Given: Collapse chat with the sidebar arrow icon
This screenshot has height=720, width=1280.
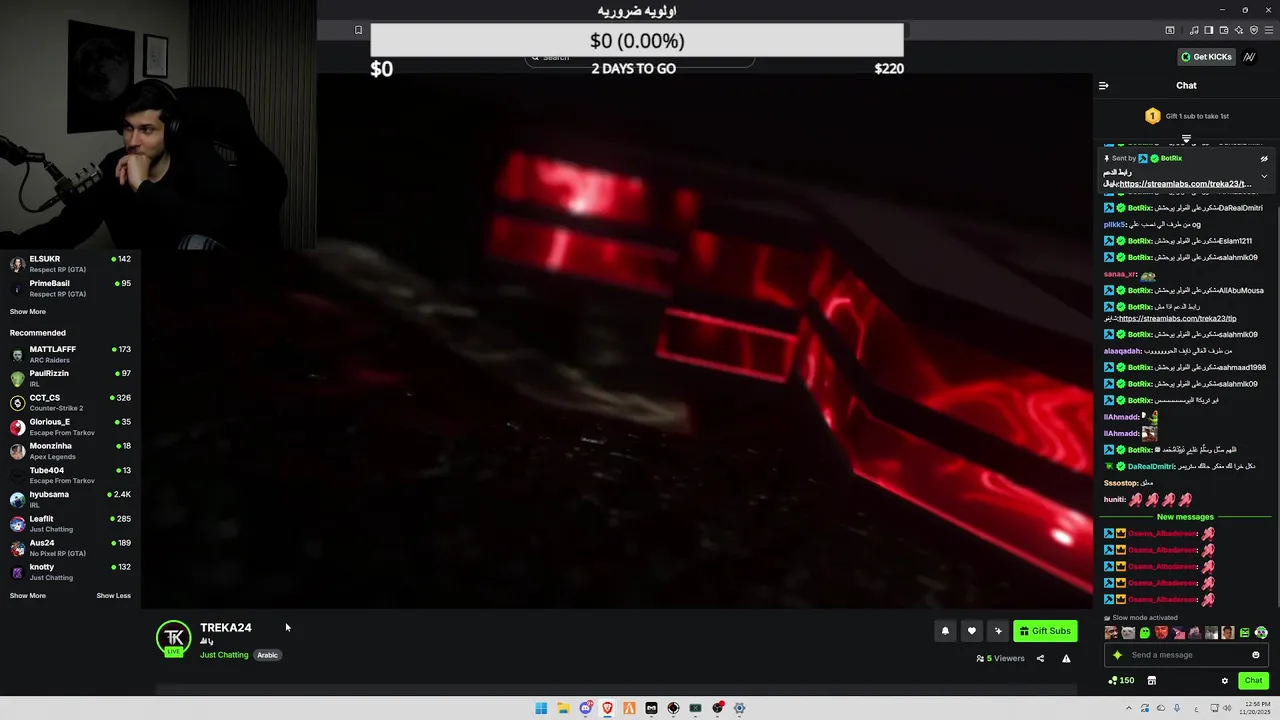Looking at the screenshot, I should pos(1103,86).
